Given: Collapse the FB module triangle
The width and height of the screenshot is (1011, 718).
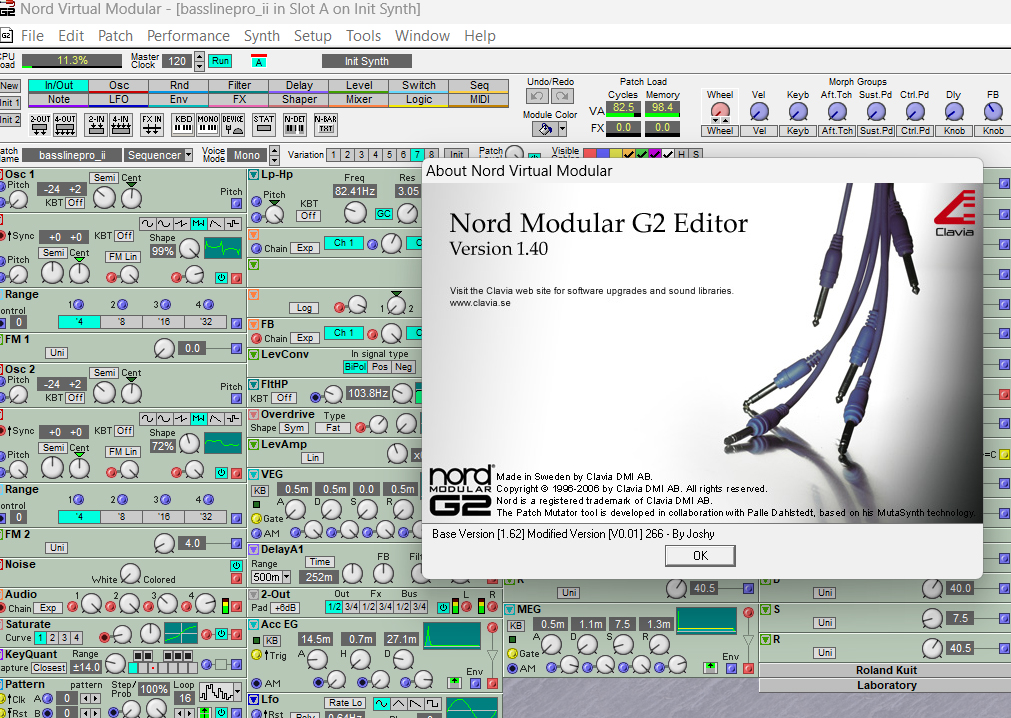Looking at the screenshot, I should tap(253, 324).
